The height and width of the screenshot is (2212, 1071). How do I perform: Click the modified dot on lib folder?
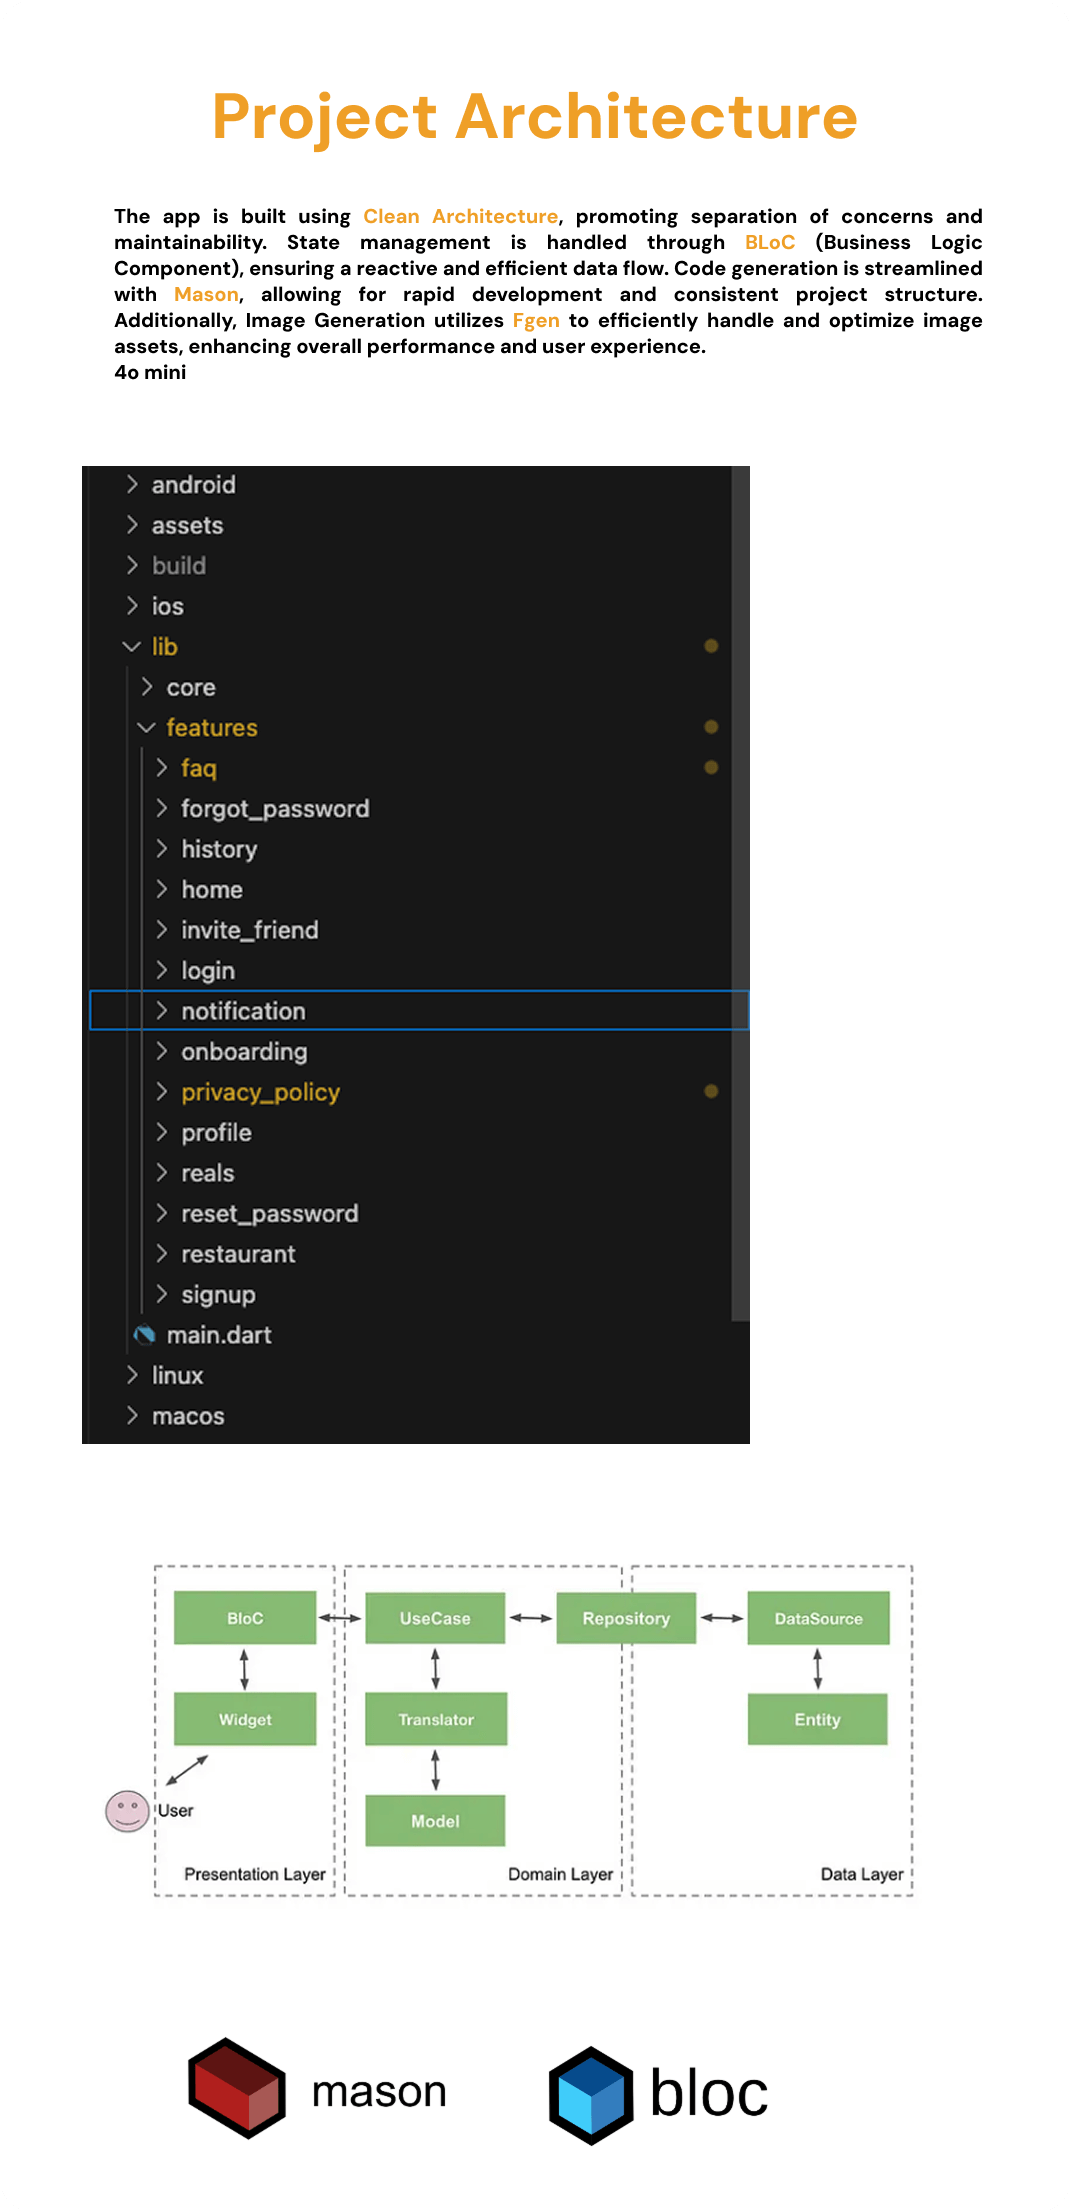711,646
